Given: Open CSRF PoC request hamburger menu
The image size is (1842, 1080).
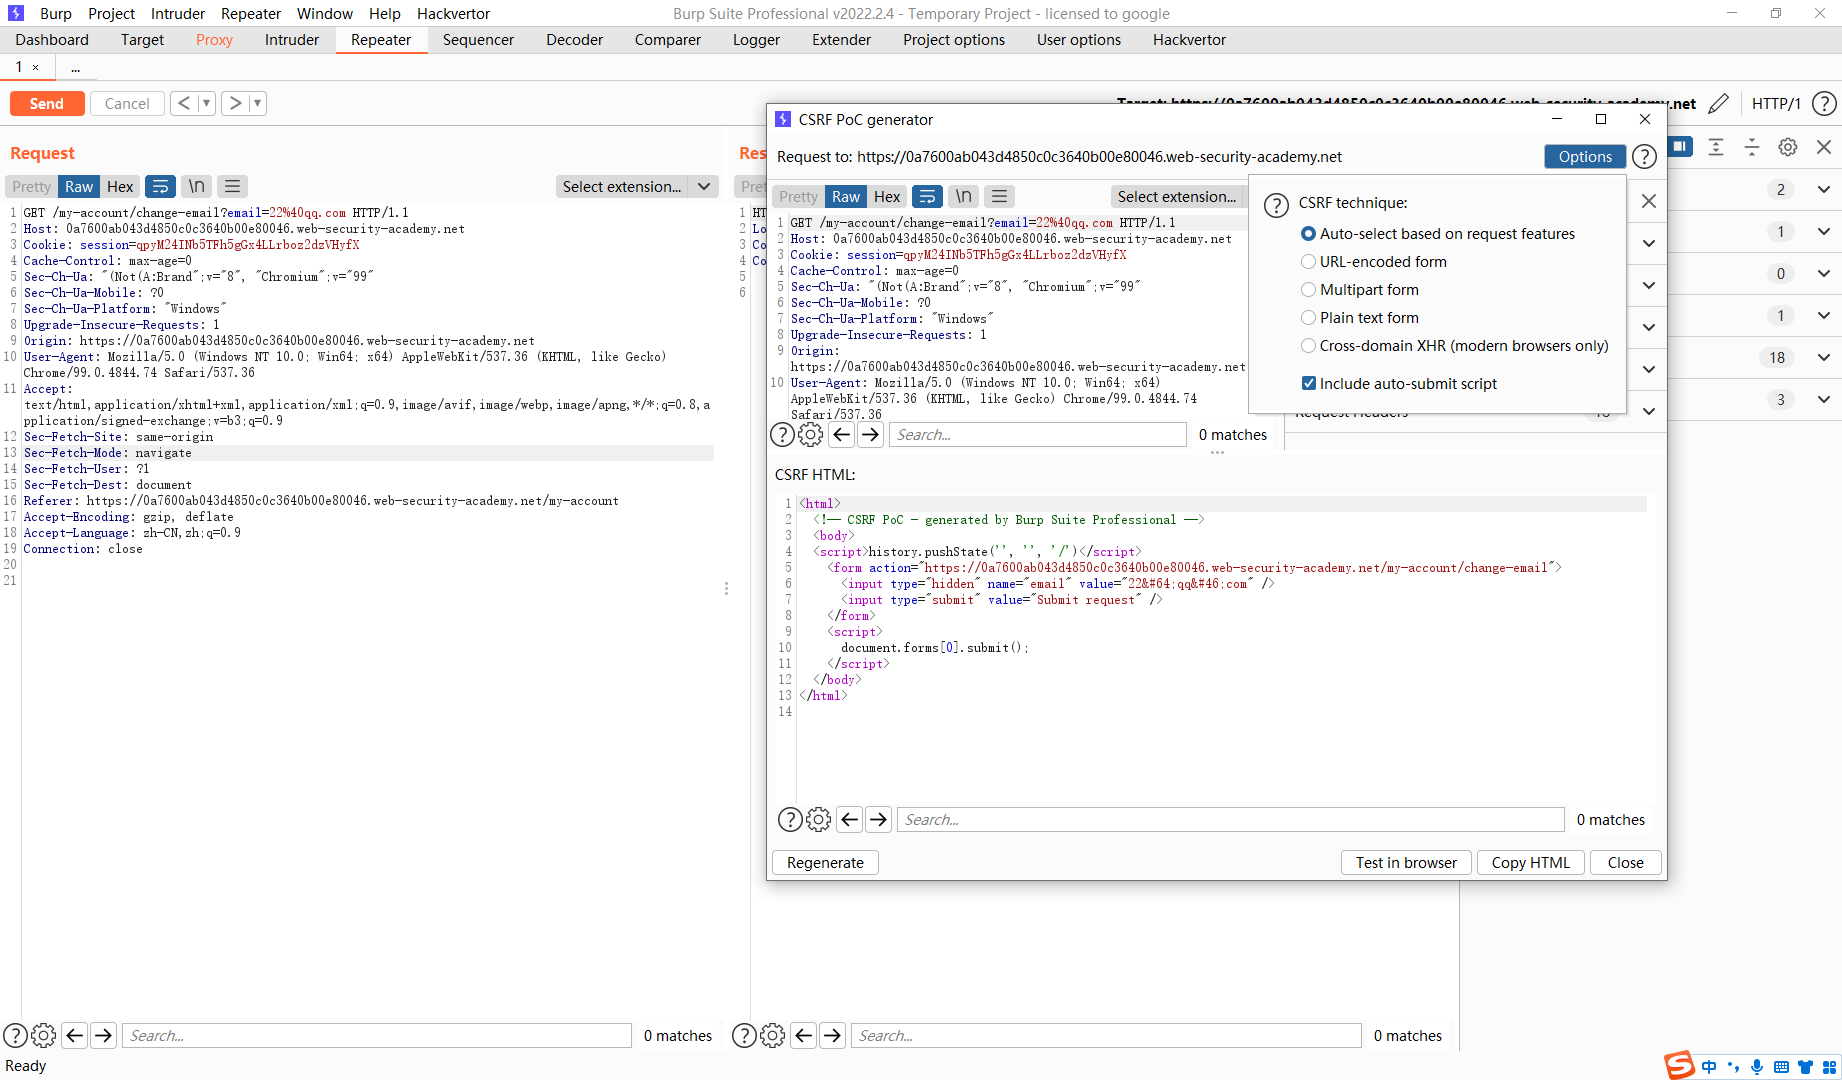Looking at the screenshot, I should (x=1000, y=196).
